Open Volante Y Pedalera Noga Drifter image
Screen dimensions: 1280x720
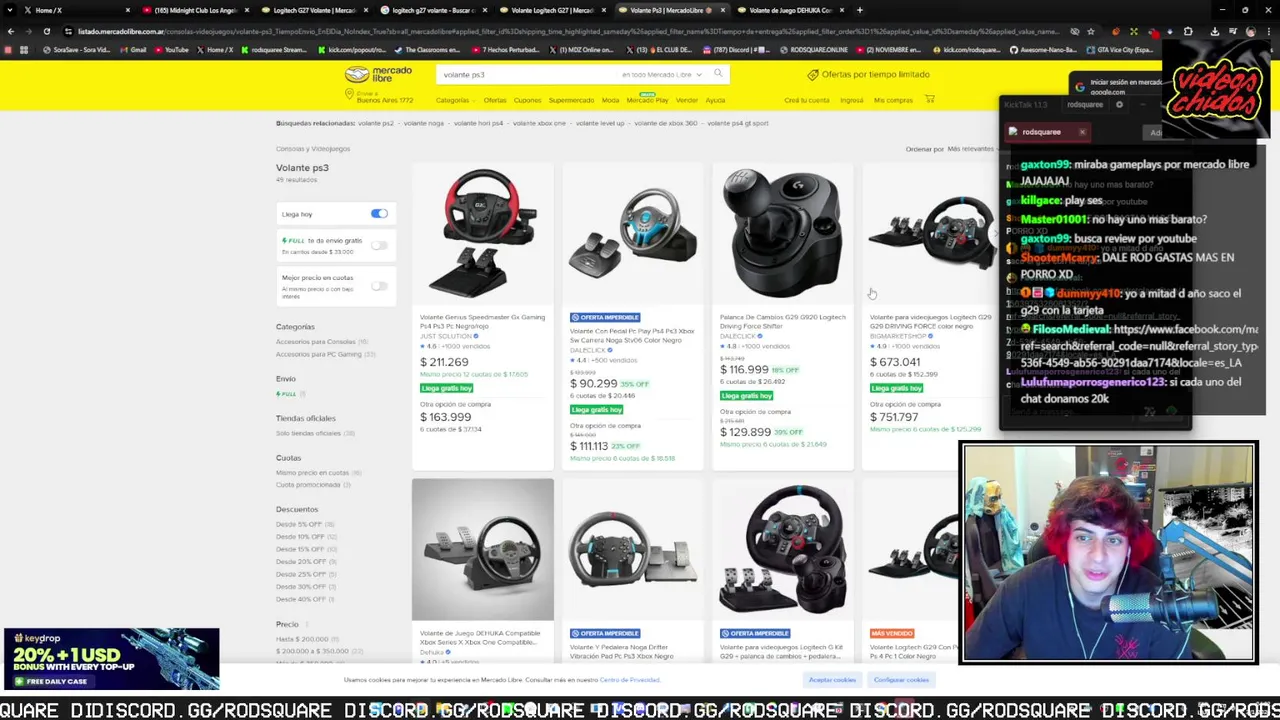click(x=632, y=549)
